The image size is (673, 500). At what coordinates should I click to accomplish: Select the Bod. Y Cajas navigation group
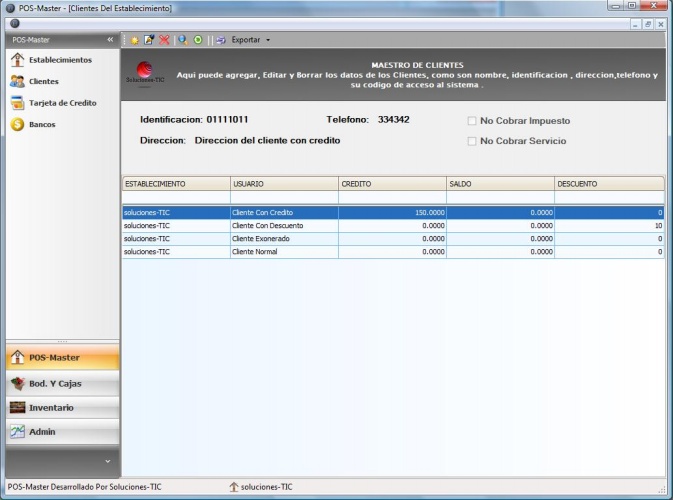(x=63, y=383)
